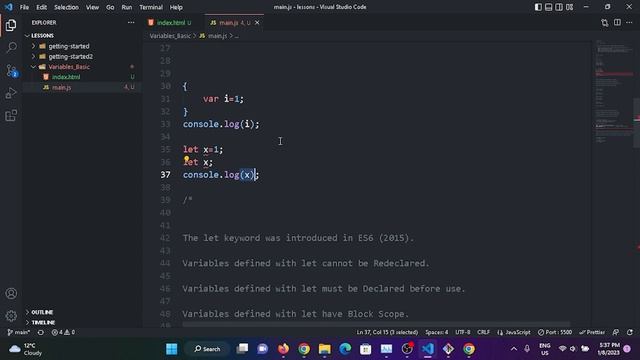Screen dimensions: 640x360
Task: Open Task View from taskbar
Action: pyautogui.click(x=242, y=349)
